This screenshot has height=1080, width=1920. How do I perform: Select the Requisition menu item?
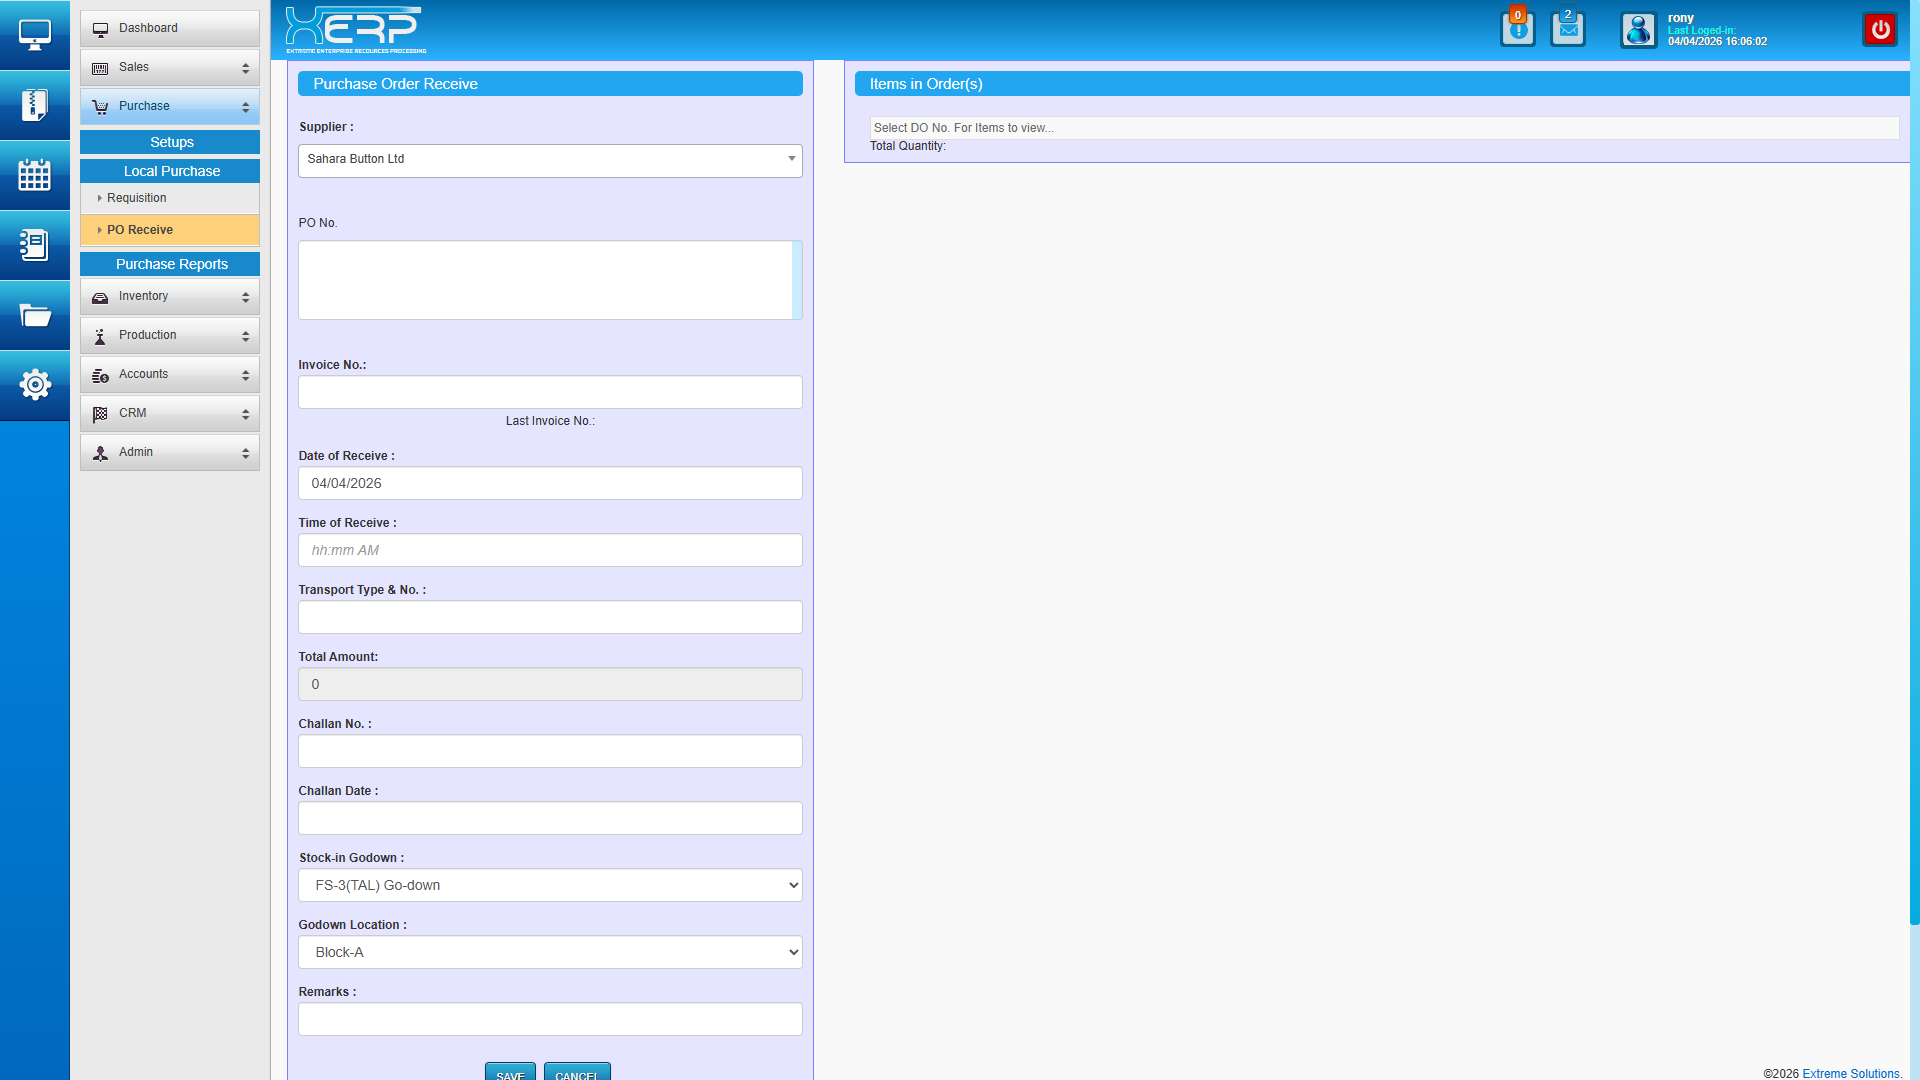[137, 198]
